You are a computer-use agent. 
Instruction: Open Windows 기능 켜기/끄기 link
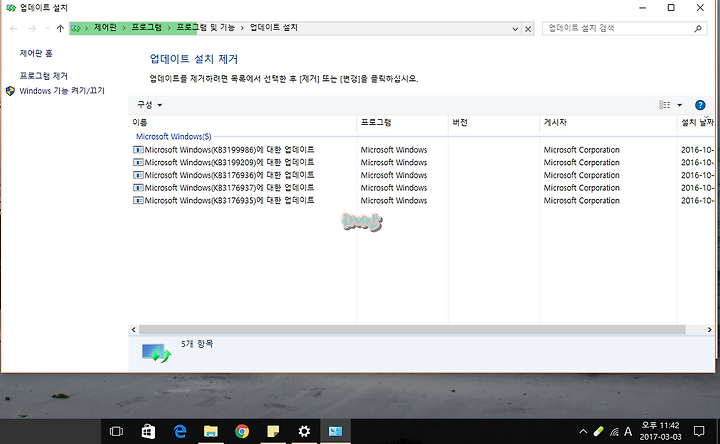click(x=62, y=91)
